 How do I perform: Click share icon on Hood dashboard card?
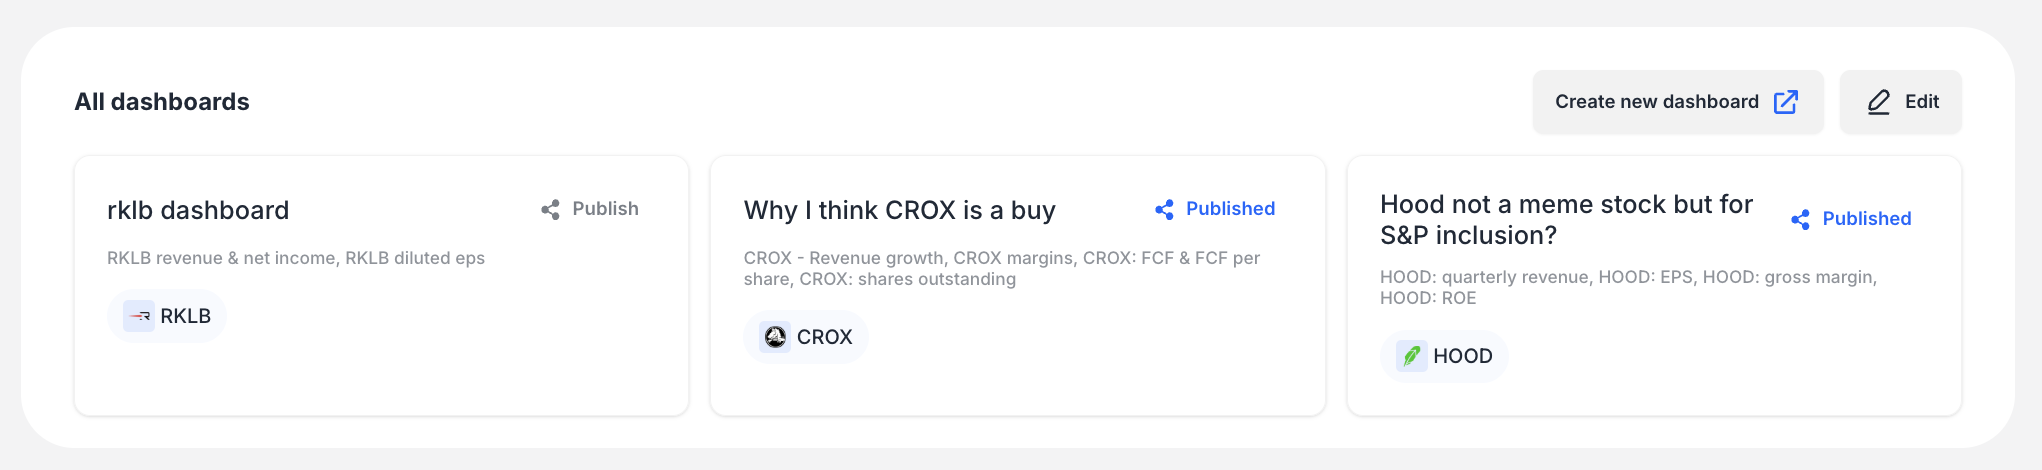coord(1800,220)
